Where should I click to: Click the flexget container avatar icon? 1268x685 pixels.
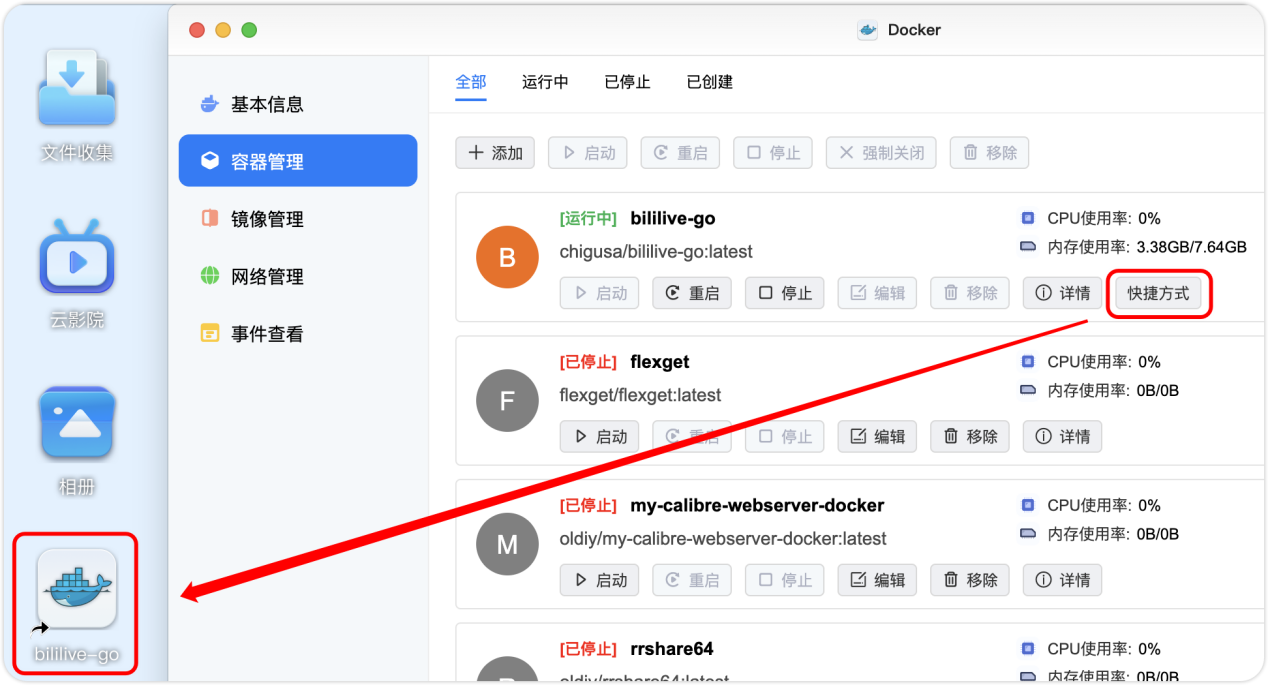click(507, 400)
